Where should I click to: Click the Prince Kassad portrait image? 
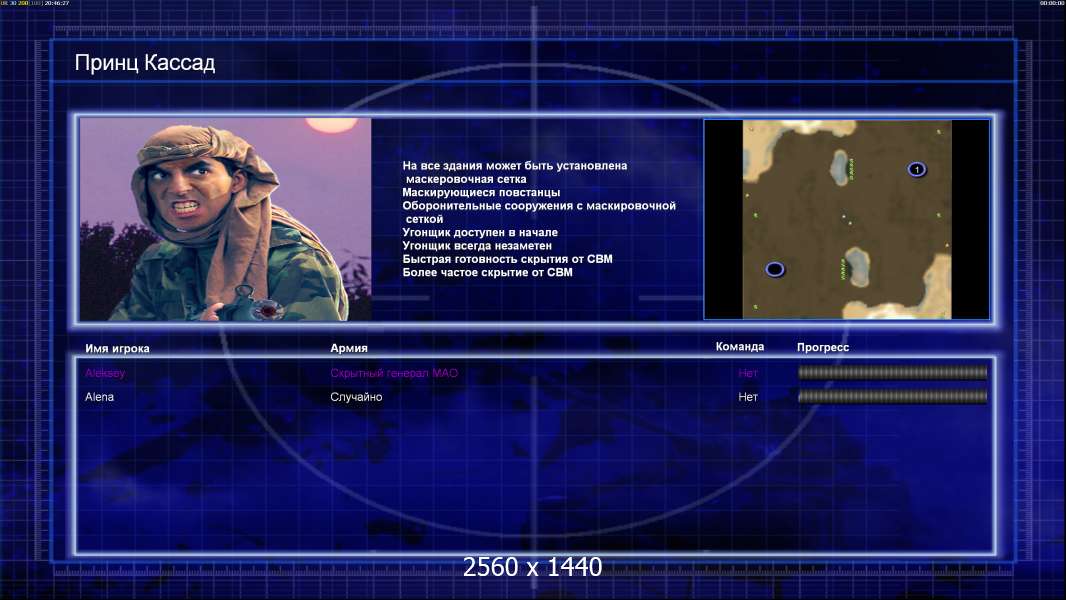[x=226, y=219]
